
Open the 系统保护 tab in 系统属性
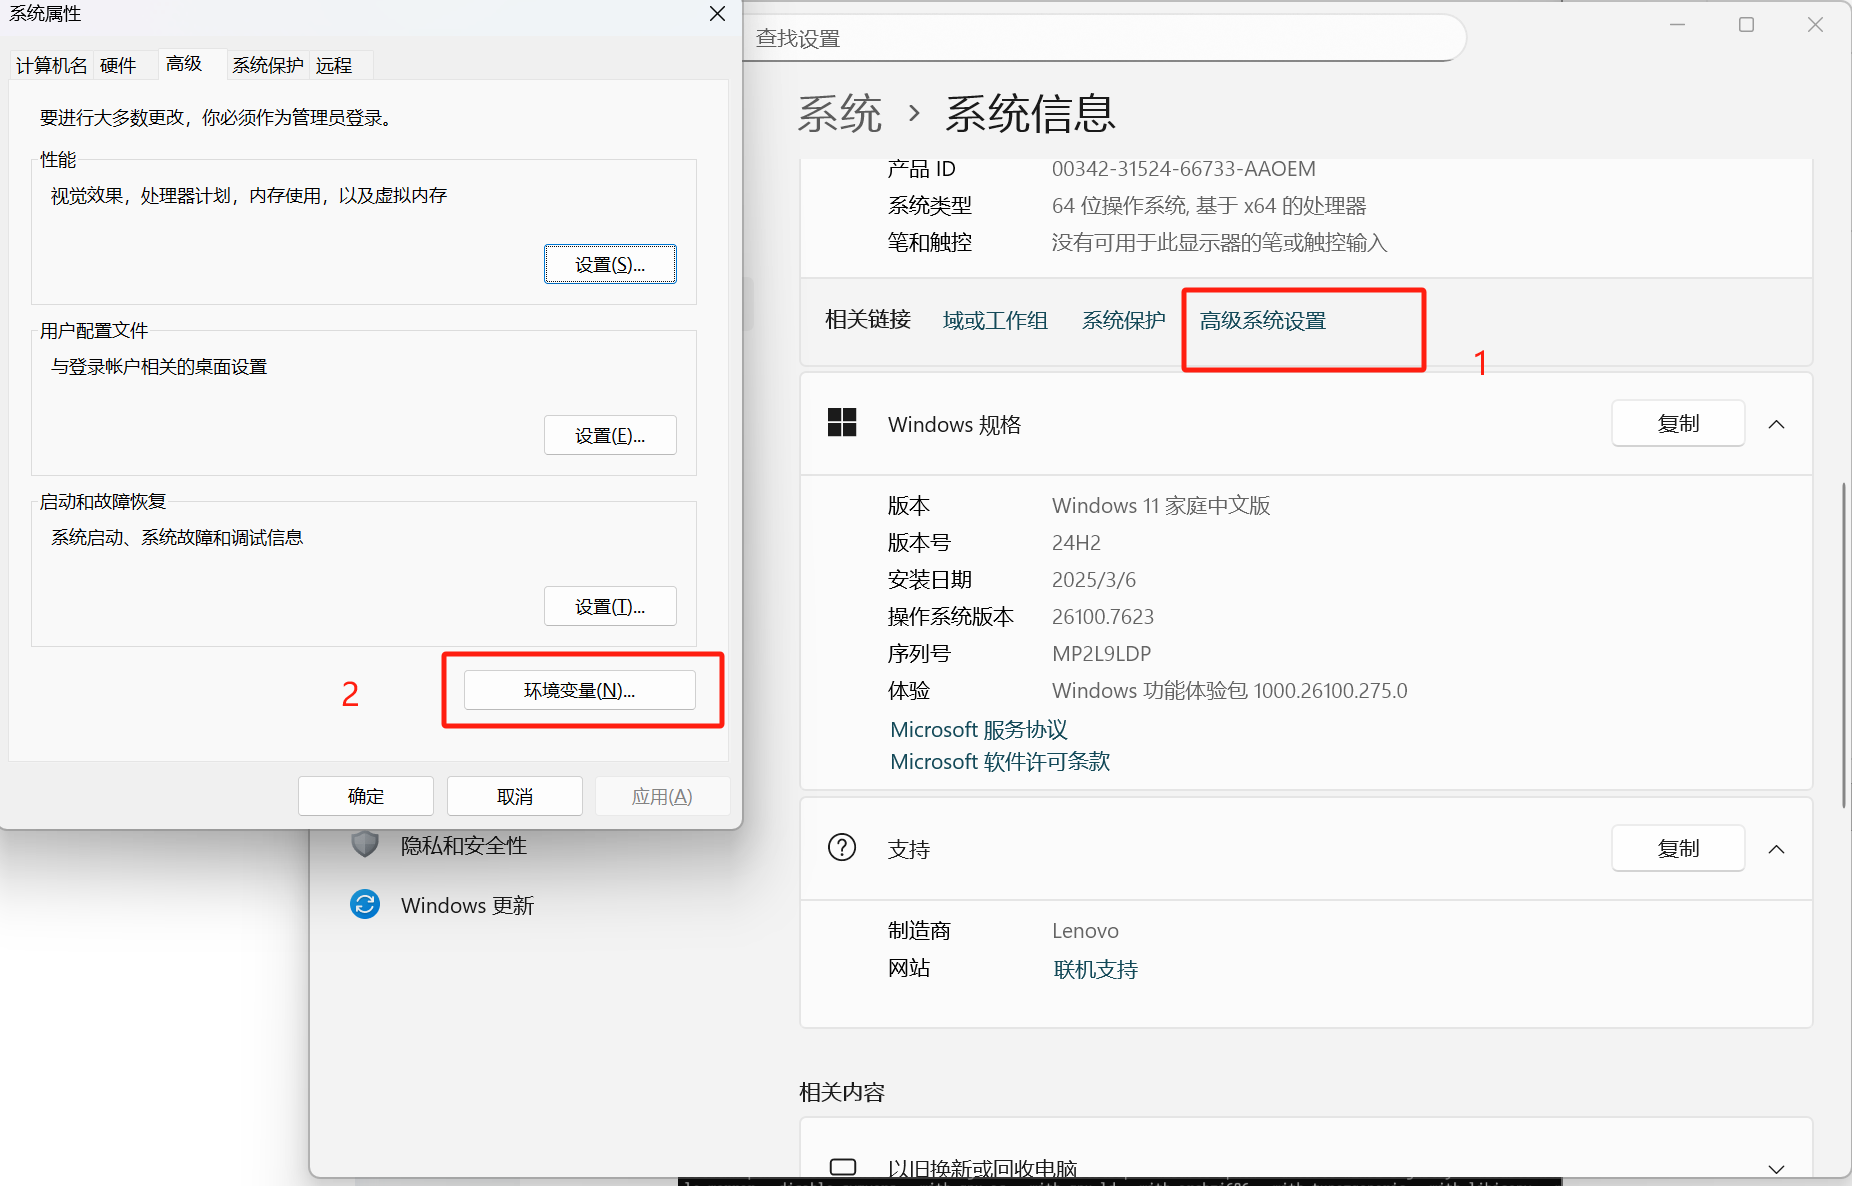[268, 65]
